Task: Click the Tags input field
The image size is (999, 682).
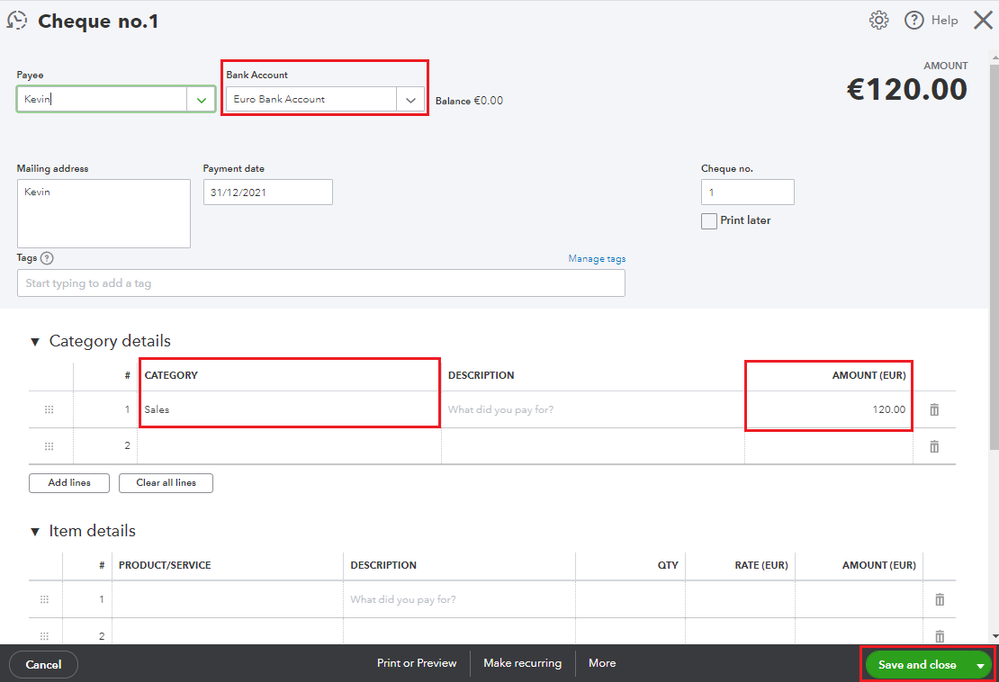Action: click(321, 283)
